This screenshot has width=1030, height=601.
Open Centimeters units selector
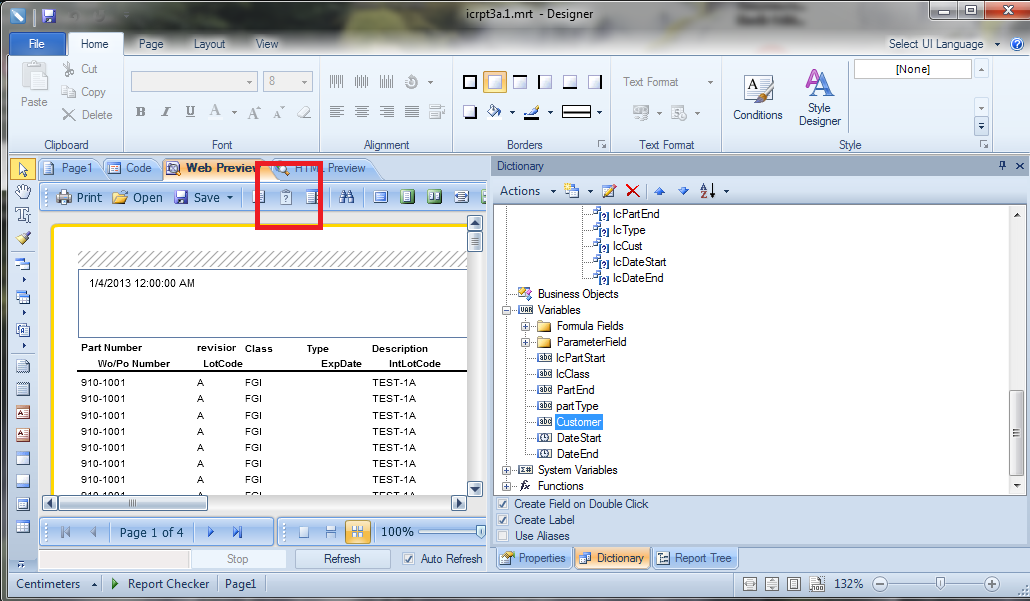56,584
